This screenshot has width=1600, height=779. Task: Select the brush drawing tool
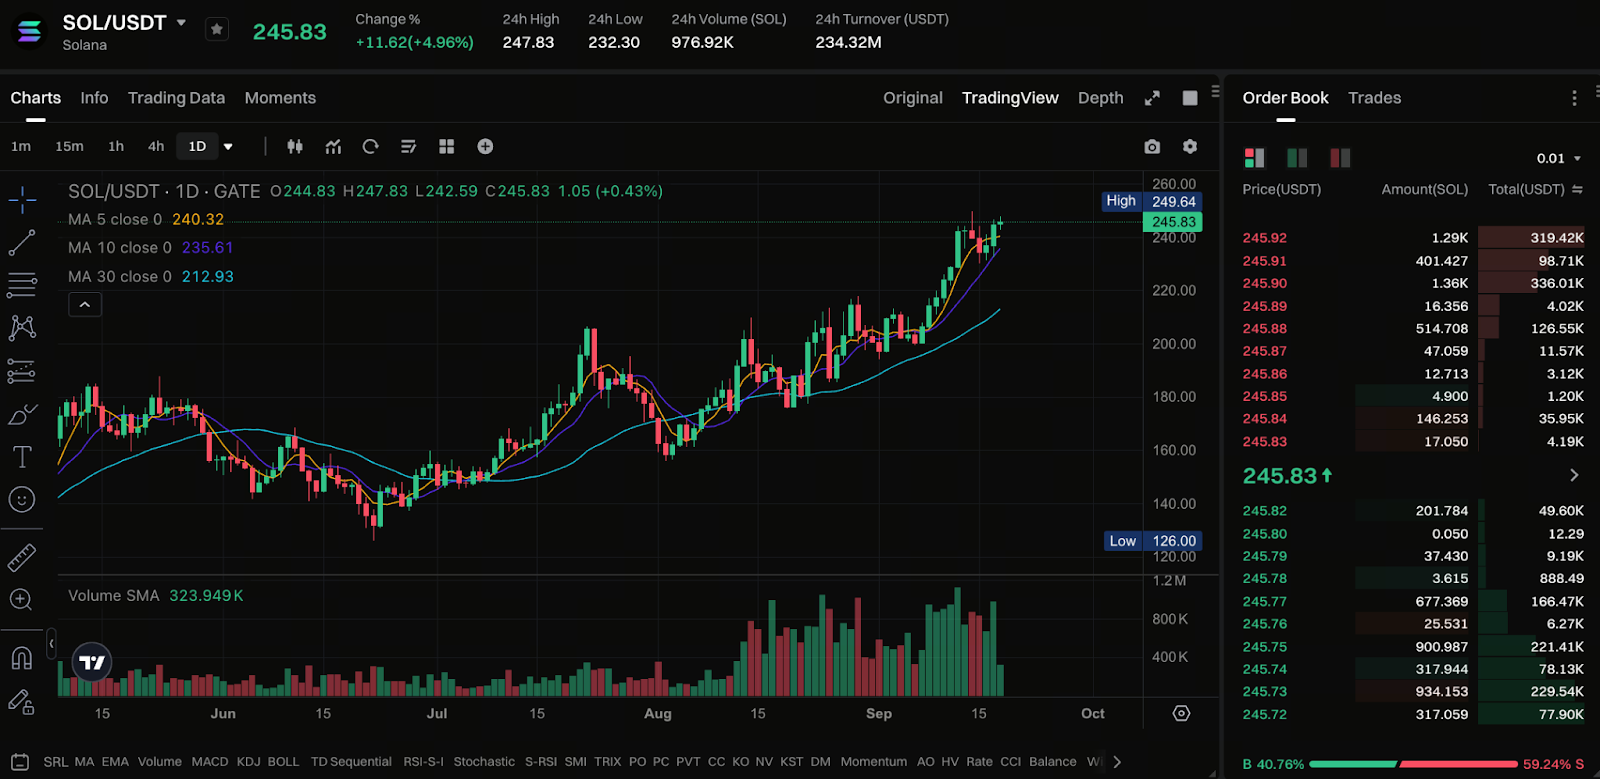click(x=22, y=414)
